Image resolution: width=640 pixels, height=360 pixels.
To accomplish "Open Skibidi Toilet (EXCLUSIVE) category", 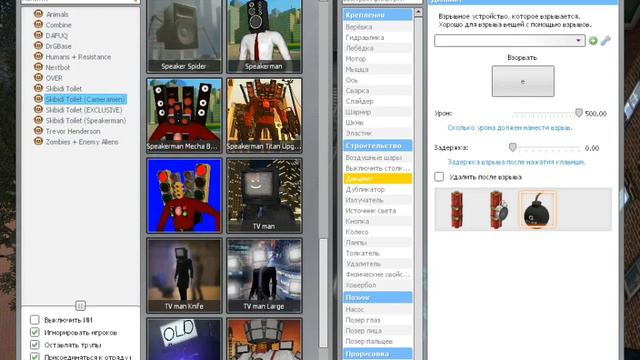I will [84, 110].
